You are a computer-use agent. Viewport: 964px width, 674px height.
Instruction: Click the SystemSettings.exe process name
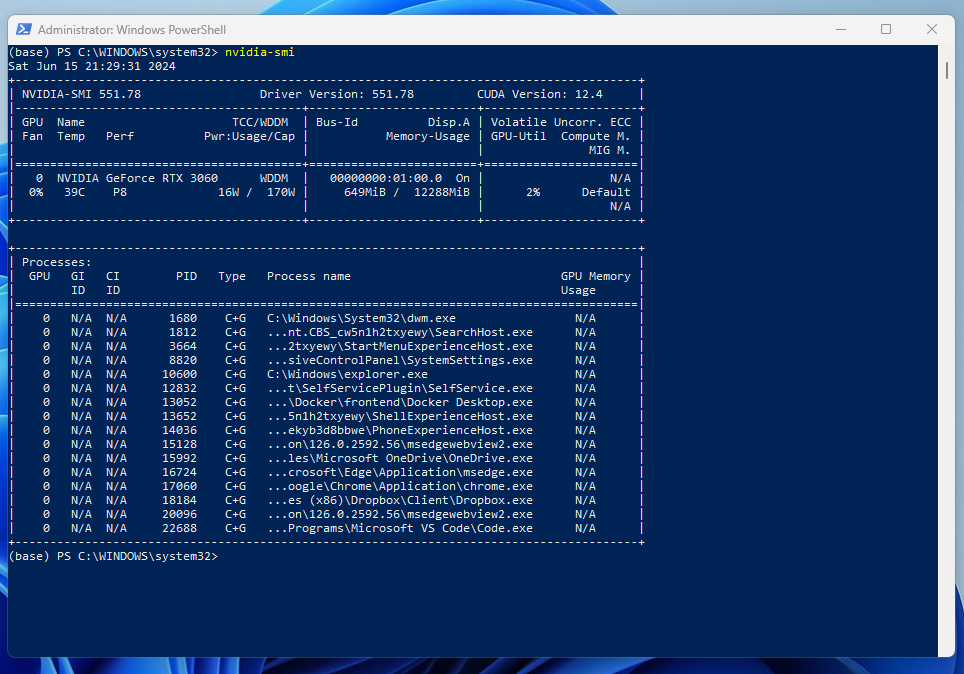[x=400, y=360]
